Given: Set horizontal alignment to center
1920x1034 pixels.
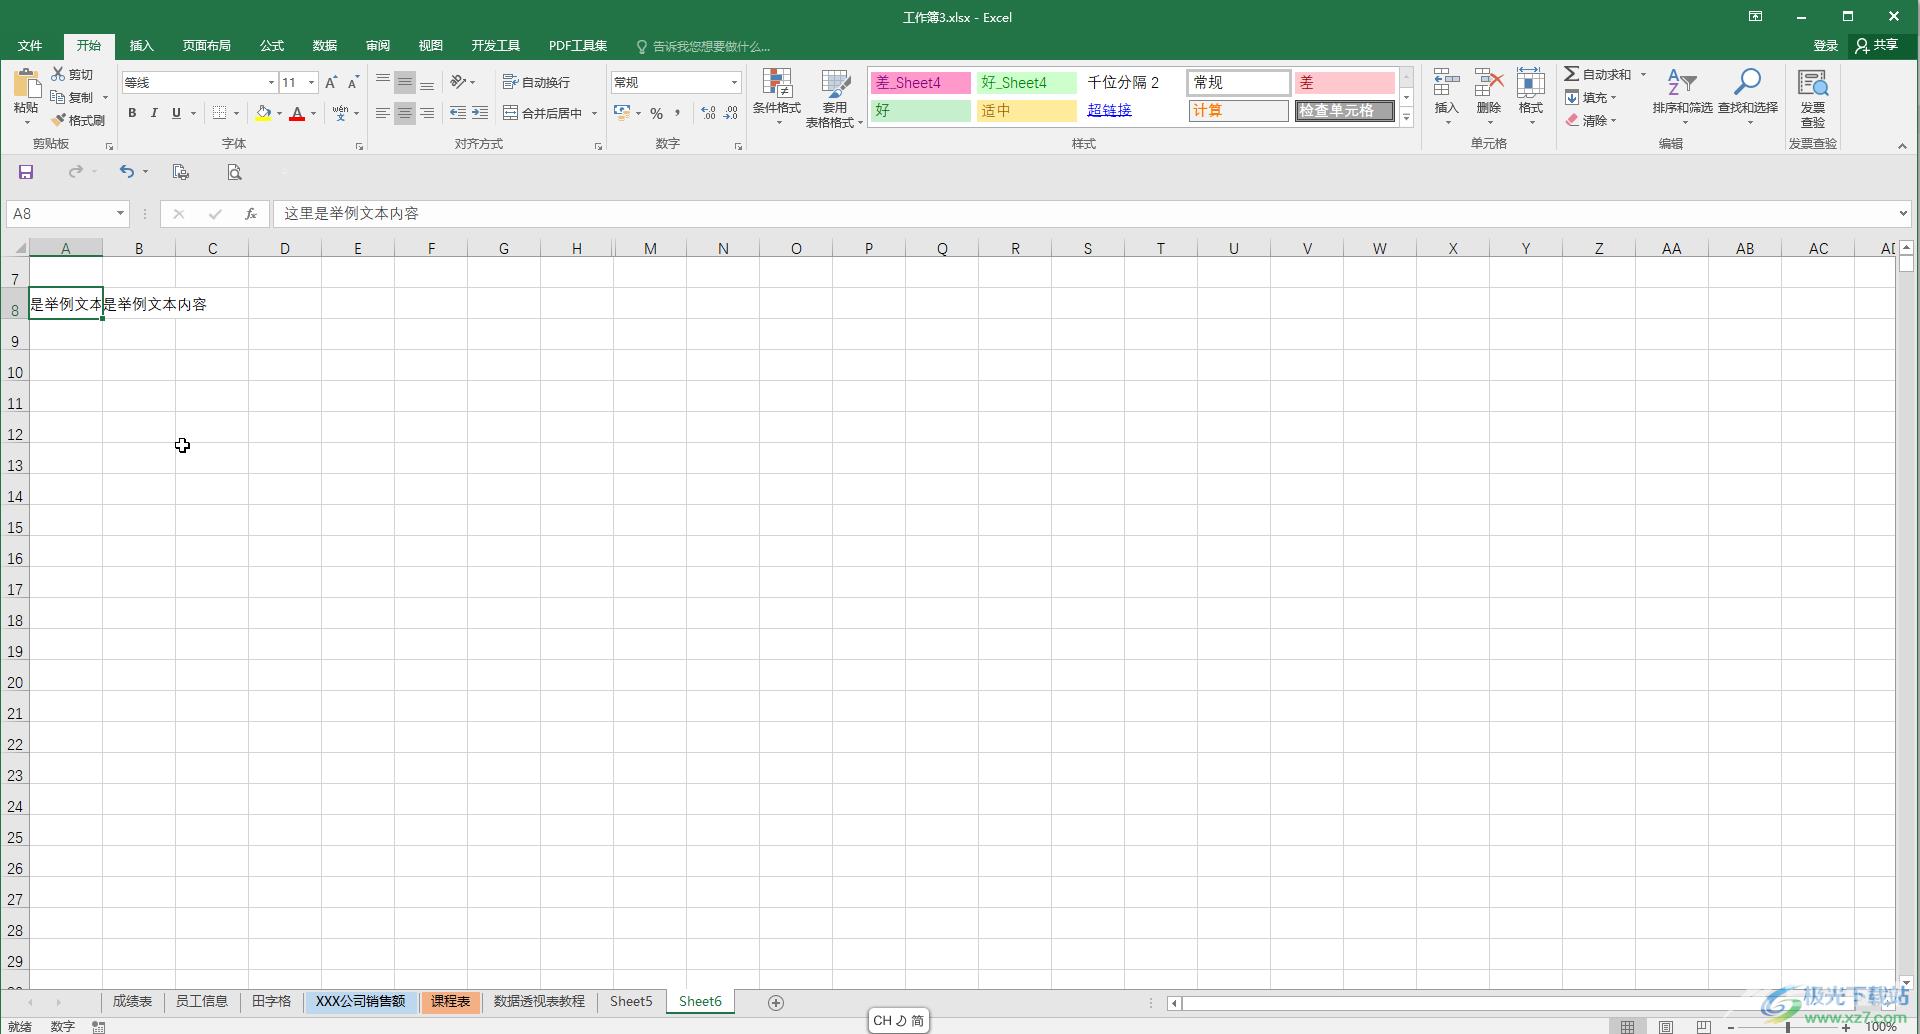Looking at the screenshot, I should tap(405, 113).
